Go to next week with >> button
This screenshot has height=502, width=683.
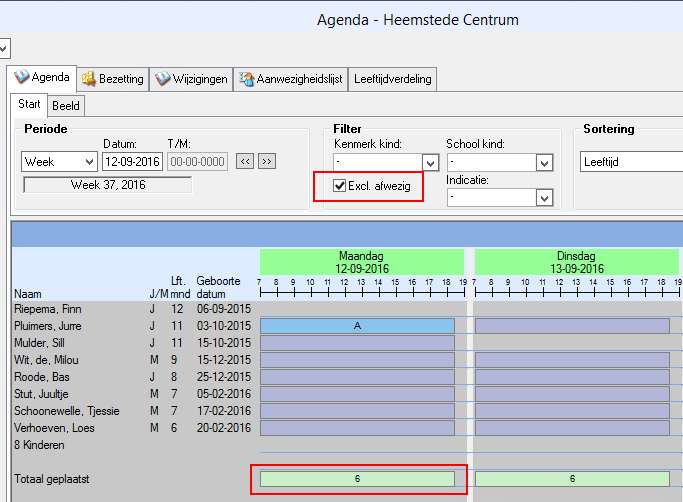pos(266,161)
